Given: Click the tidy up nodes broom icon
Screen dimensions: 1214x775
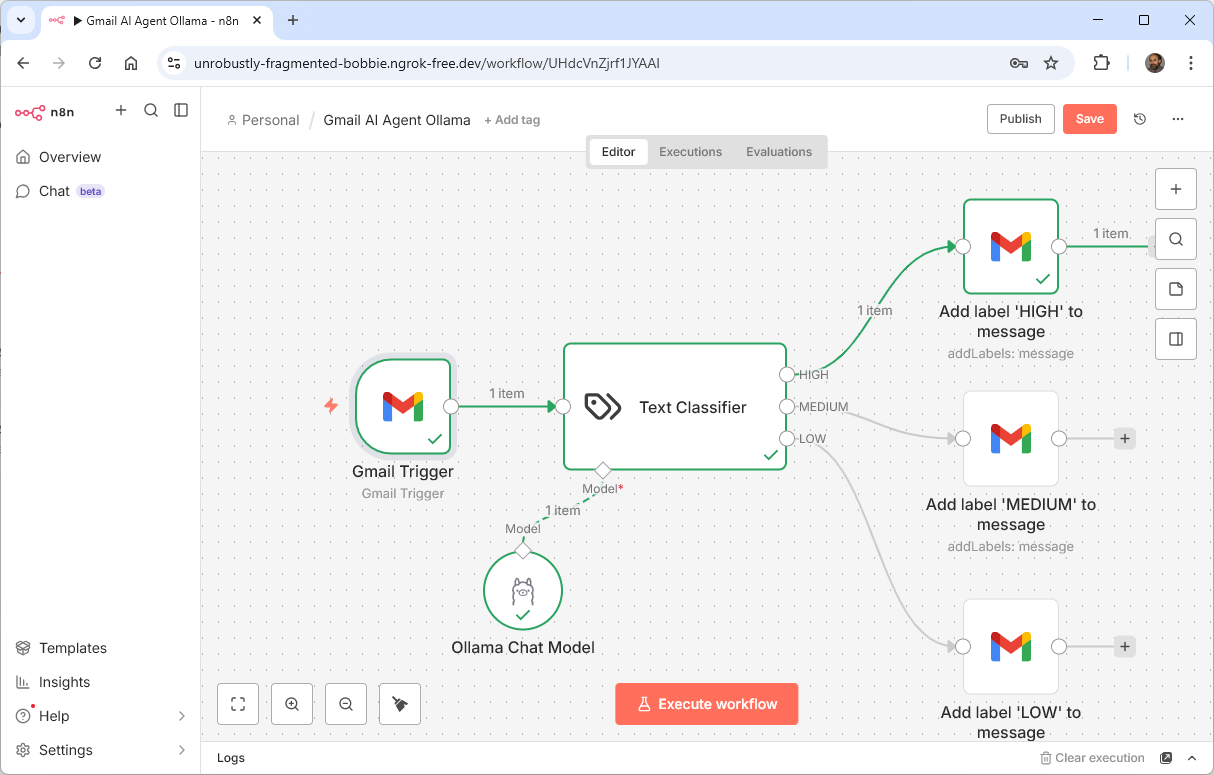Looking at the screenshot, I should 400,704.
